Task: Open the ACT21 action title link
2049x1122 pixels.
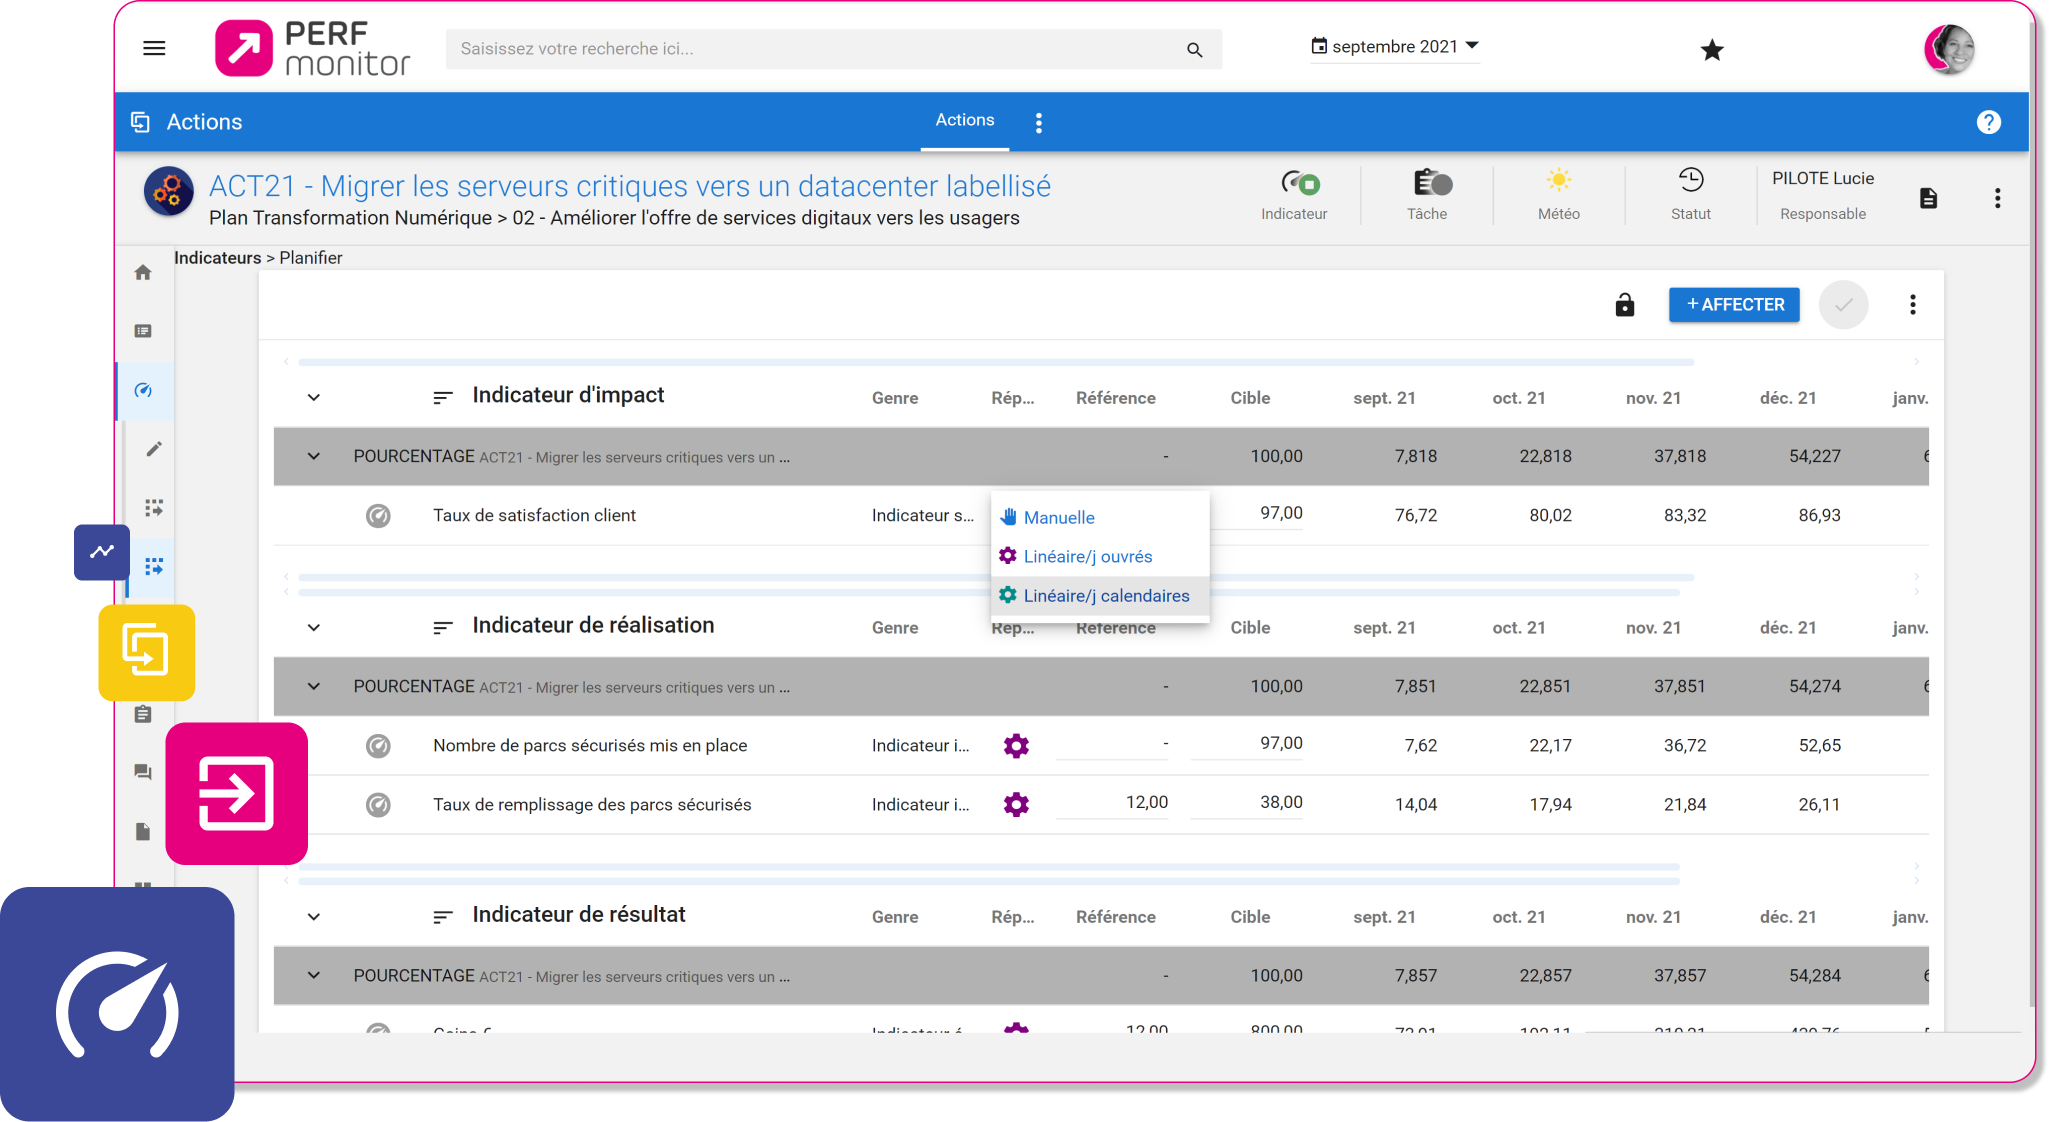Action: click(x=630, y=186)
